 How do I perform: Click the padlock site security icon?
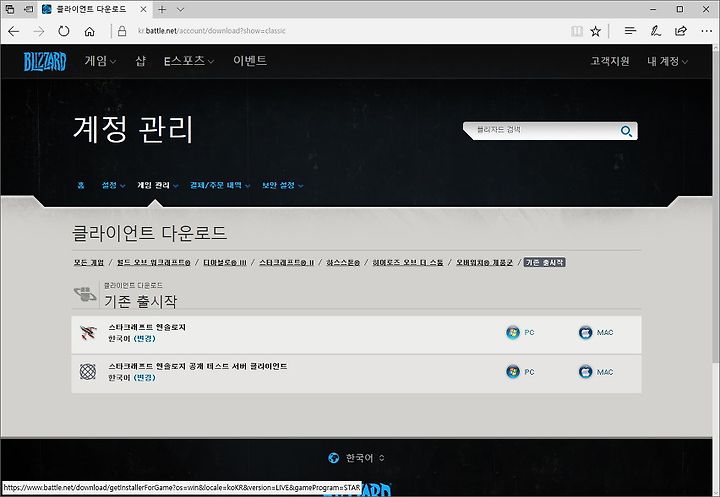[x=122, y=31]
